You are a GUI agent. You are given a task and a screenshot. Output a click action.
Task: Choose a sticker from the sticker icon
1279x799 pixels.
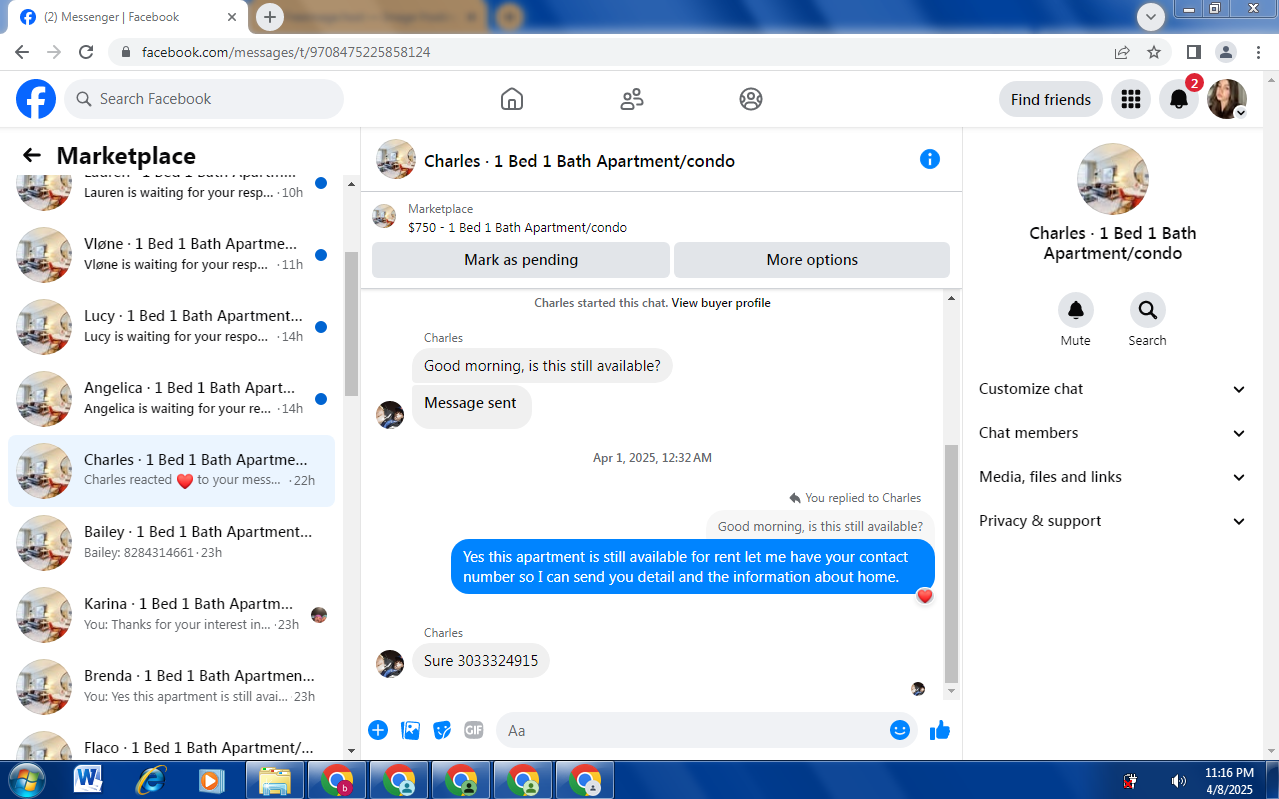(x=442, y=730)
